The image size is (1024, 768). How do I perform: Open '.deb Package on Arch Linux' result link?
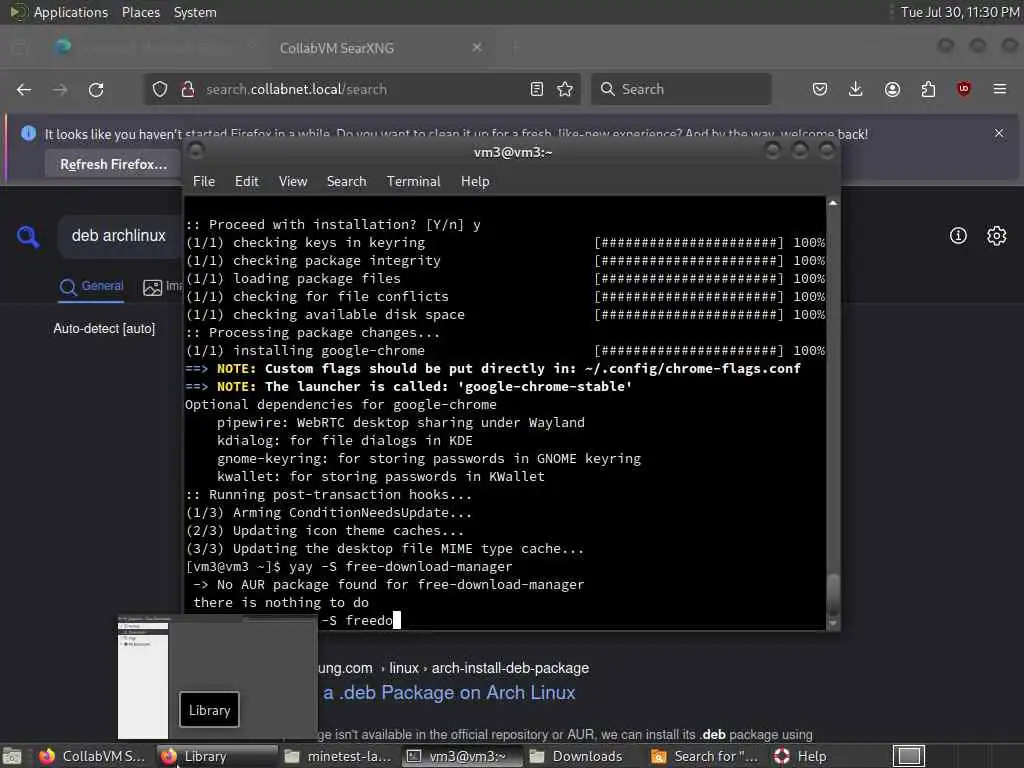click(449, 693)
